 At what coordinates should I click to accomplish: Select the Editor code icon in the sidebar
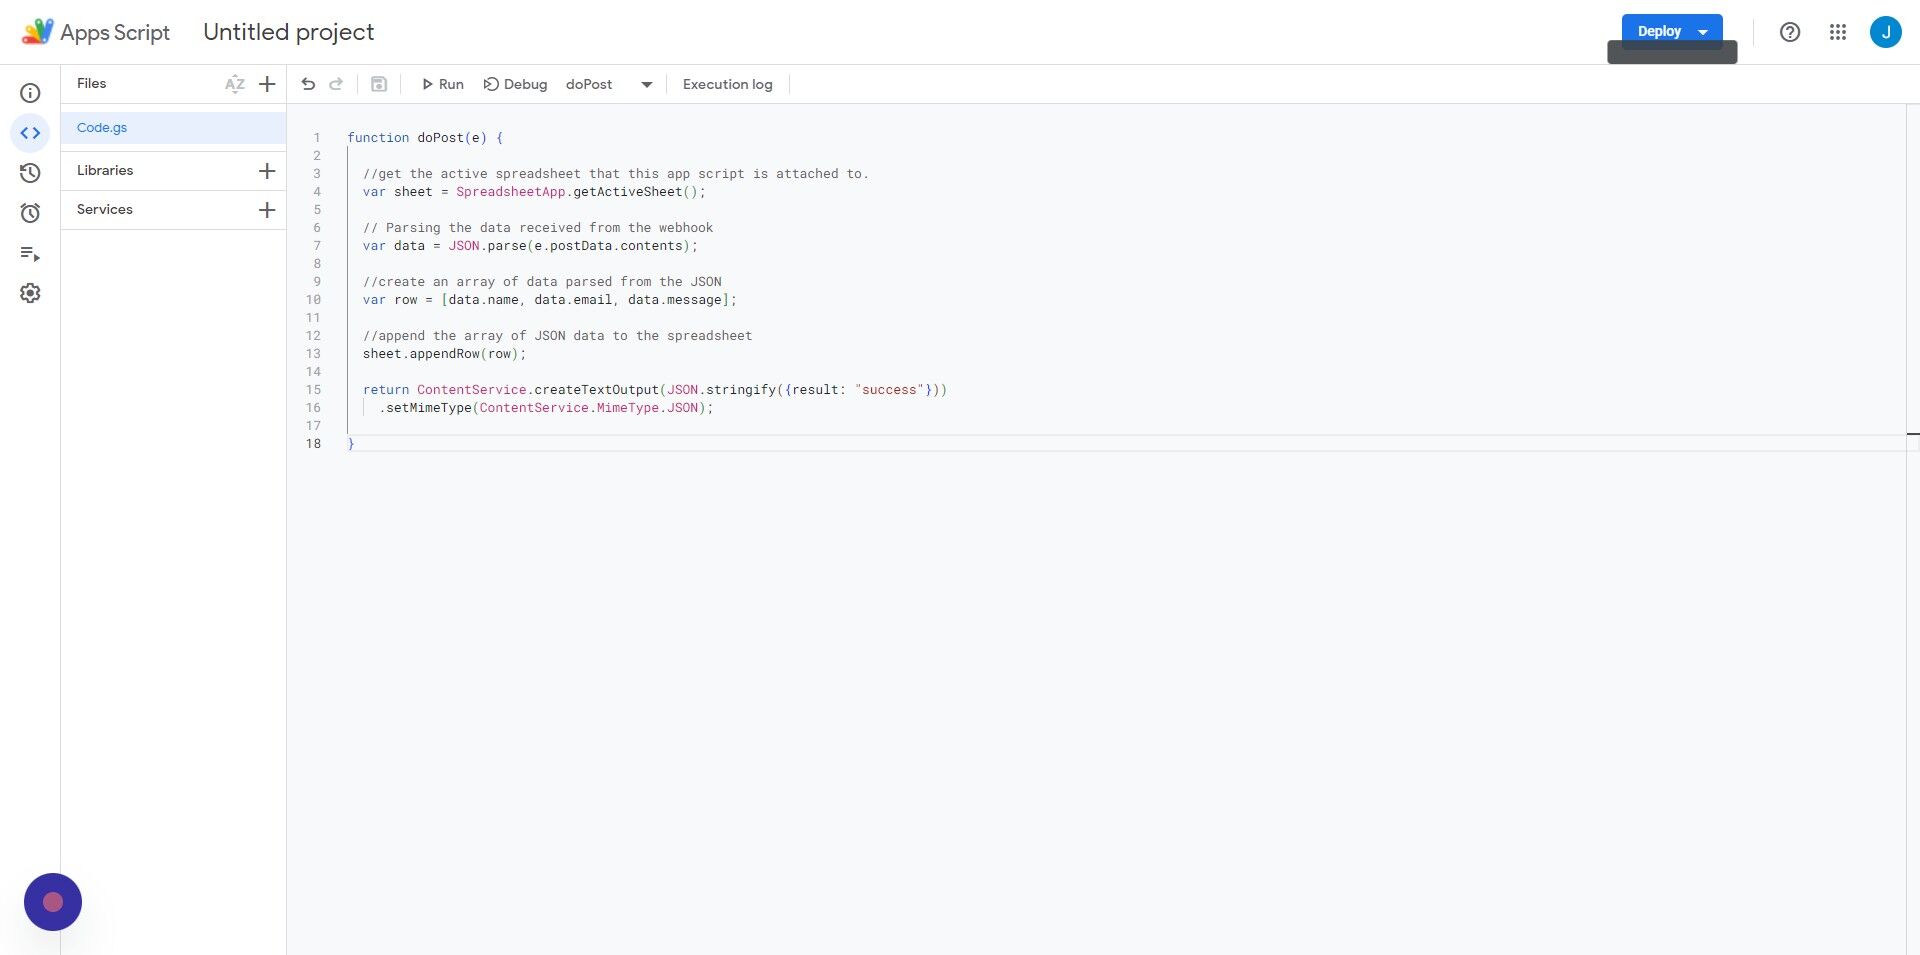(x=30, y=132)
